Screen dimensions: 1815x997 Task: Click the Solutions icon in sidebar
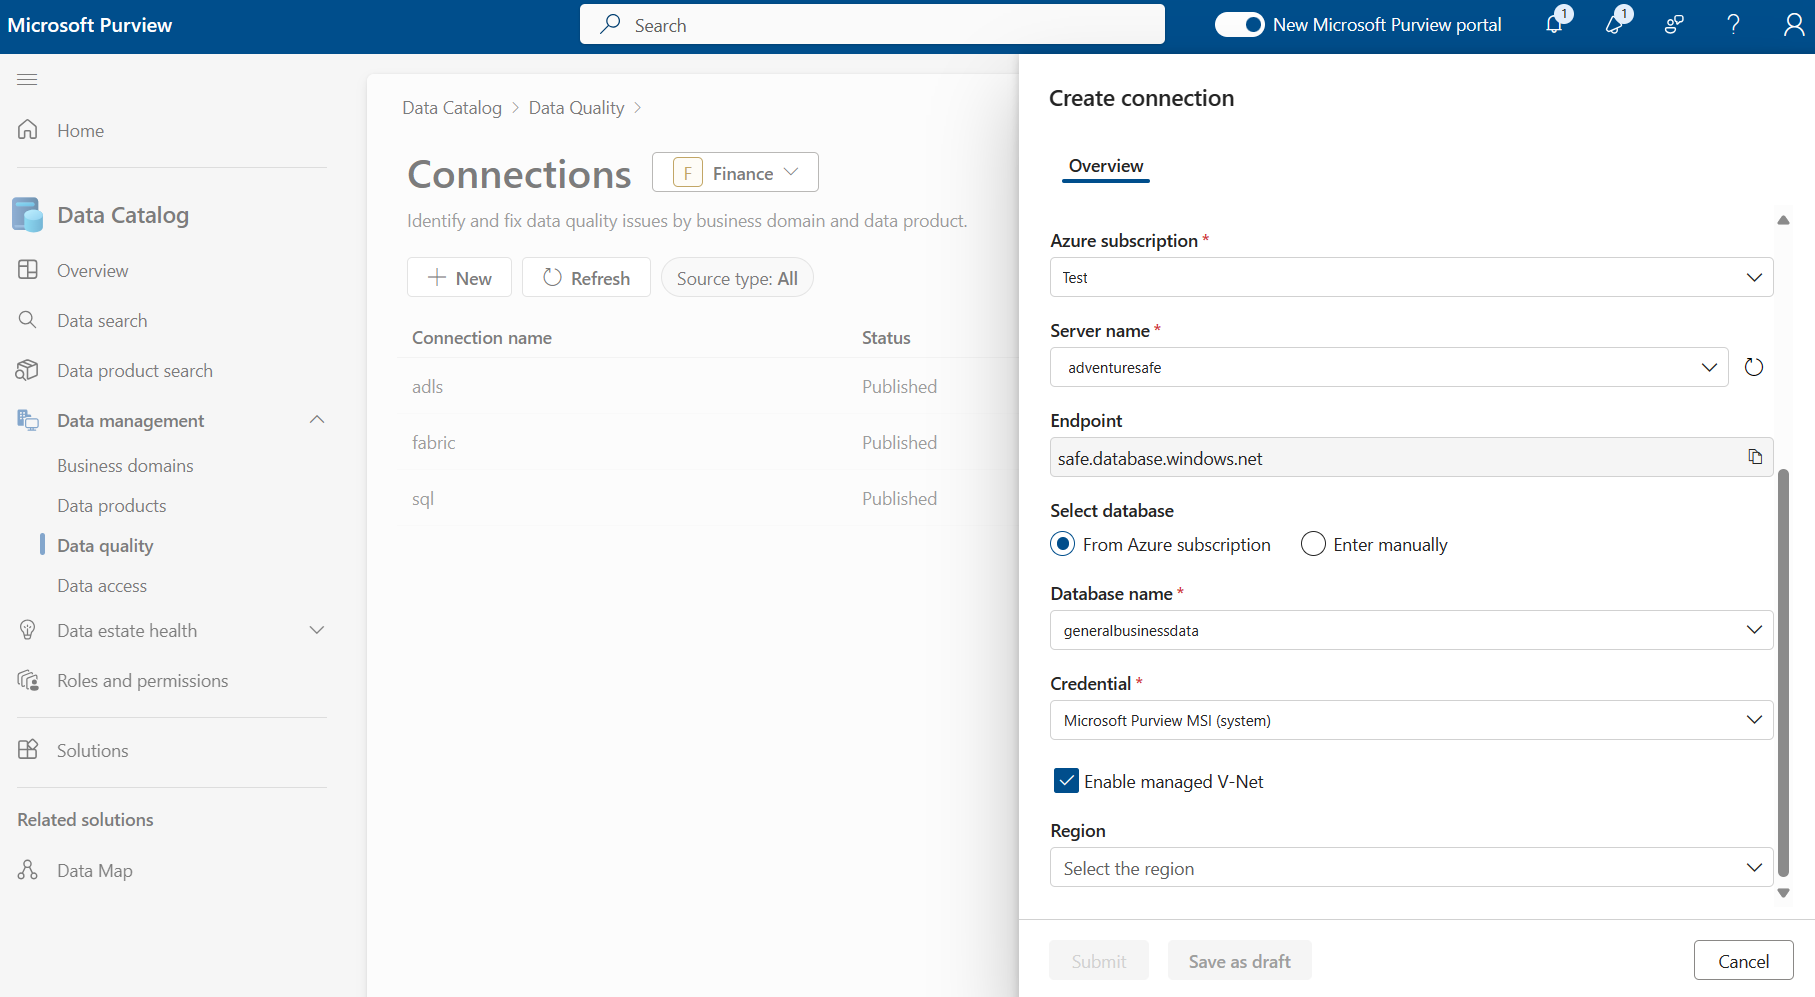tap(28, 750)
